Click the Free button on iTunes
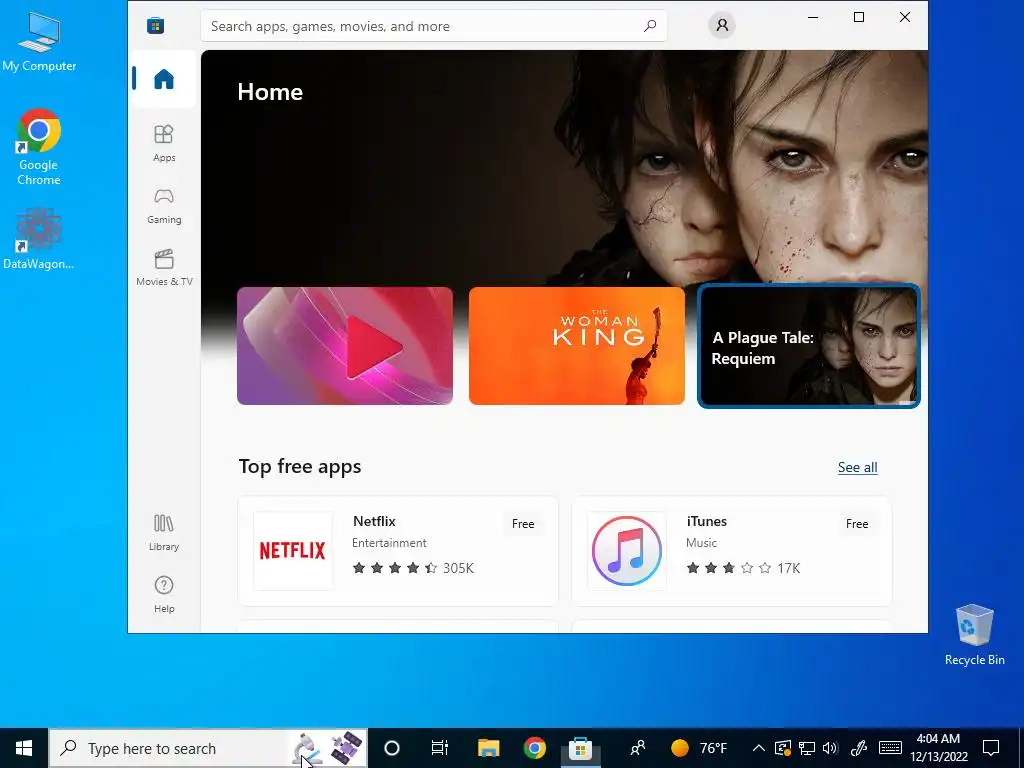 click(x=857, y=524)
